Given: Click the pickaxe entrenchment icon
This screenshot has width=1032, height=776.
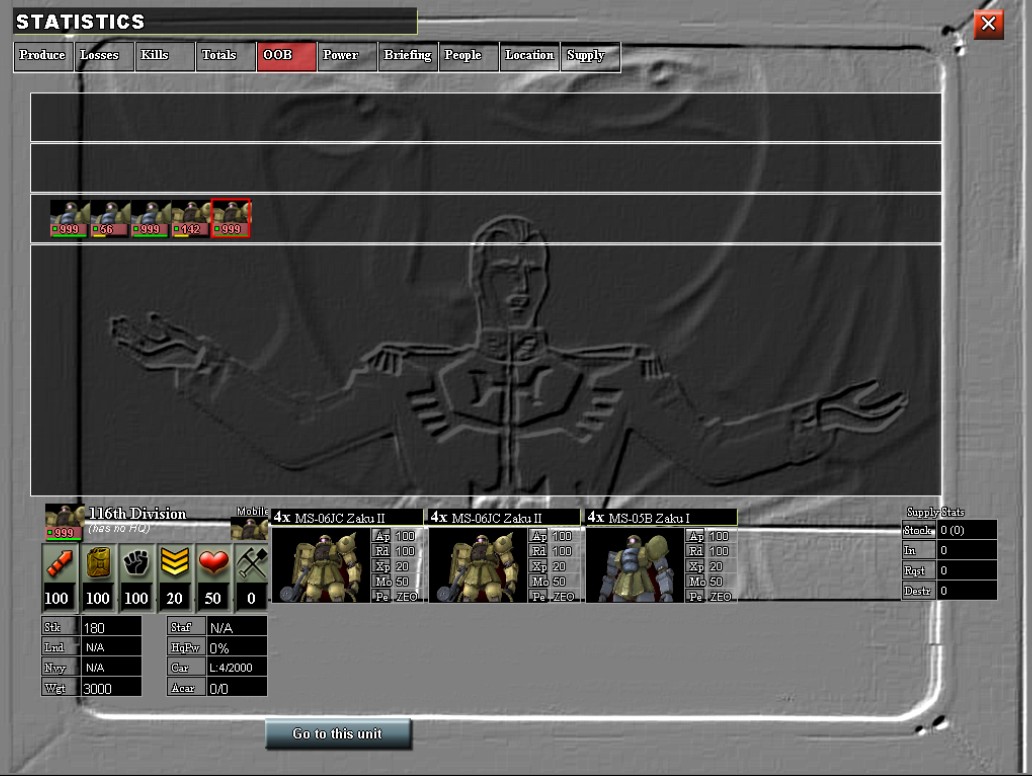Looking at the screenshot, I should (251, 563).
